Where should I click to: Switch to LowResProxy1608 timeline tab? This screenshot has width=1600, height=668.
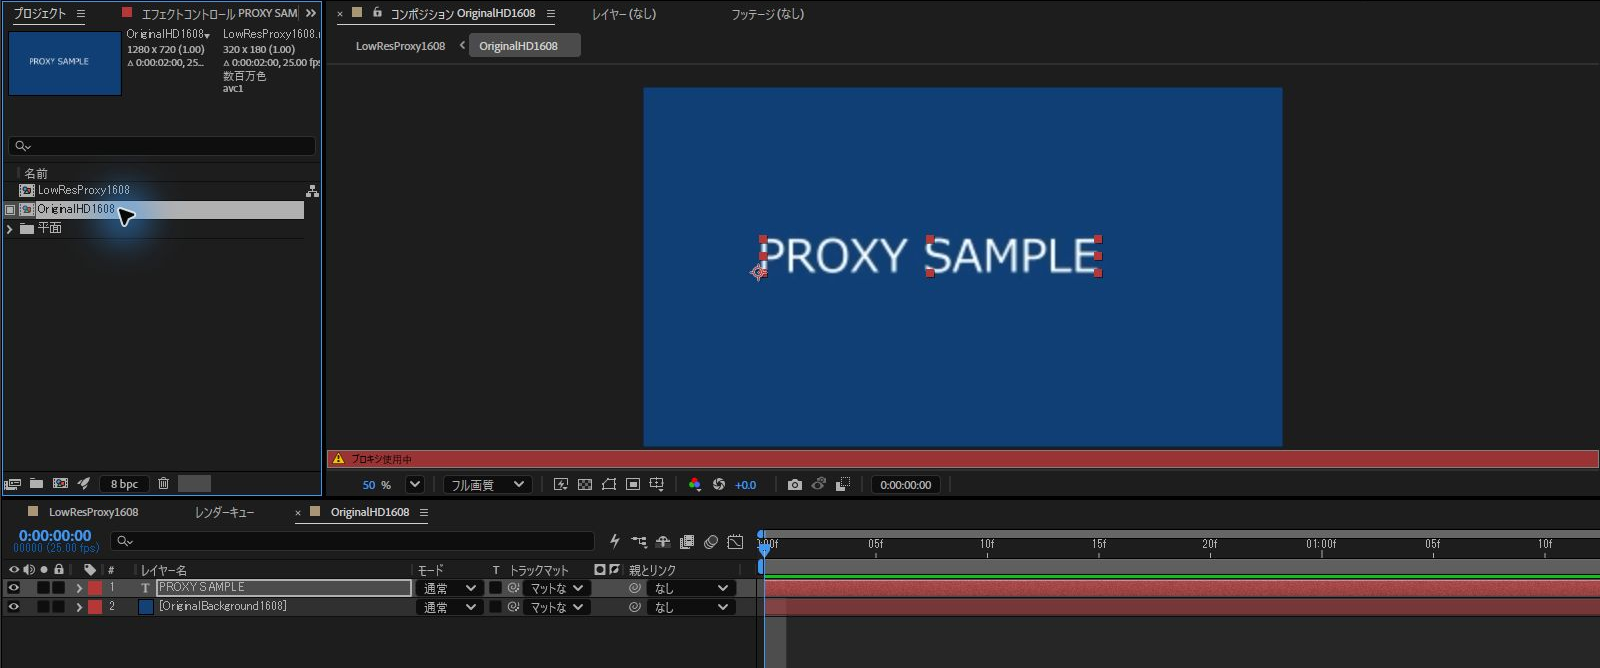pos(94,512)
